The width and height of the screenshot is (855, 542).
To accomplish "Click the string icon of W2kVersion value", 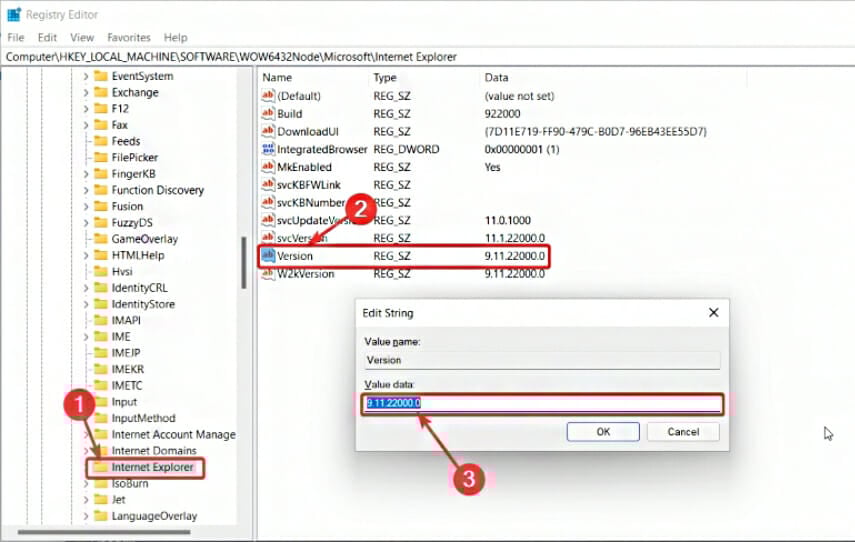I will (268, 273).
